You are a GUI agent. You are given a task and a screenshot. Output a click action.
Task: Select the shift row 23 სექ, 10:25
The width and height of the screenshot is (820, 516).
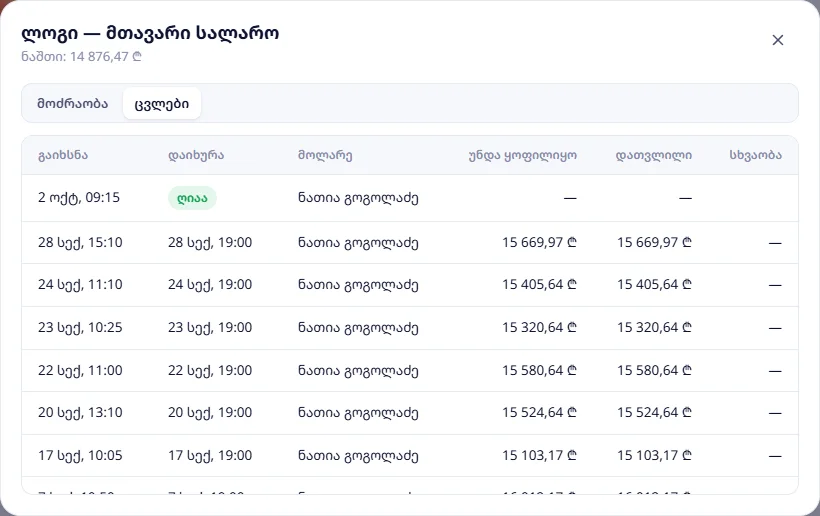(x=410, y=328)
